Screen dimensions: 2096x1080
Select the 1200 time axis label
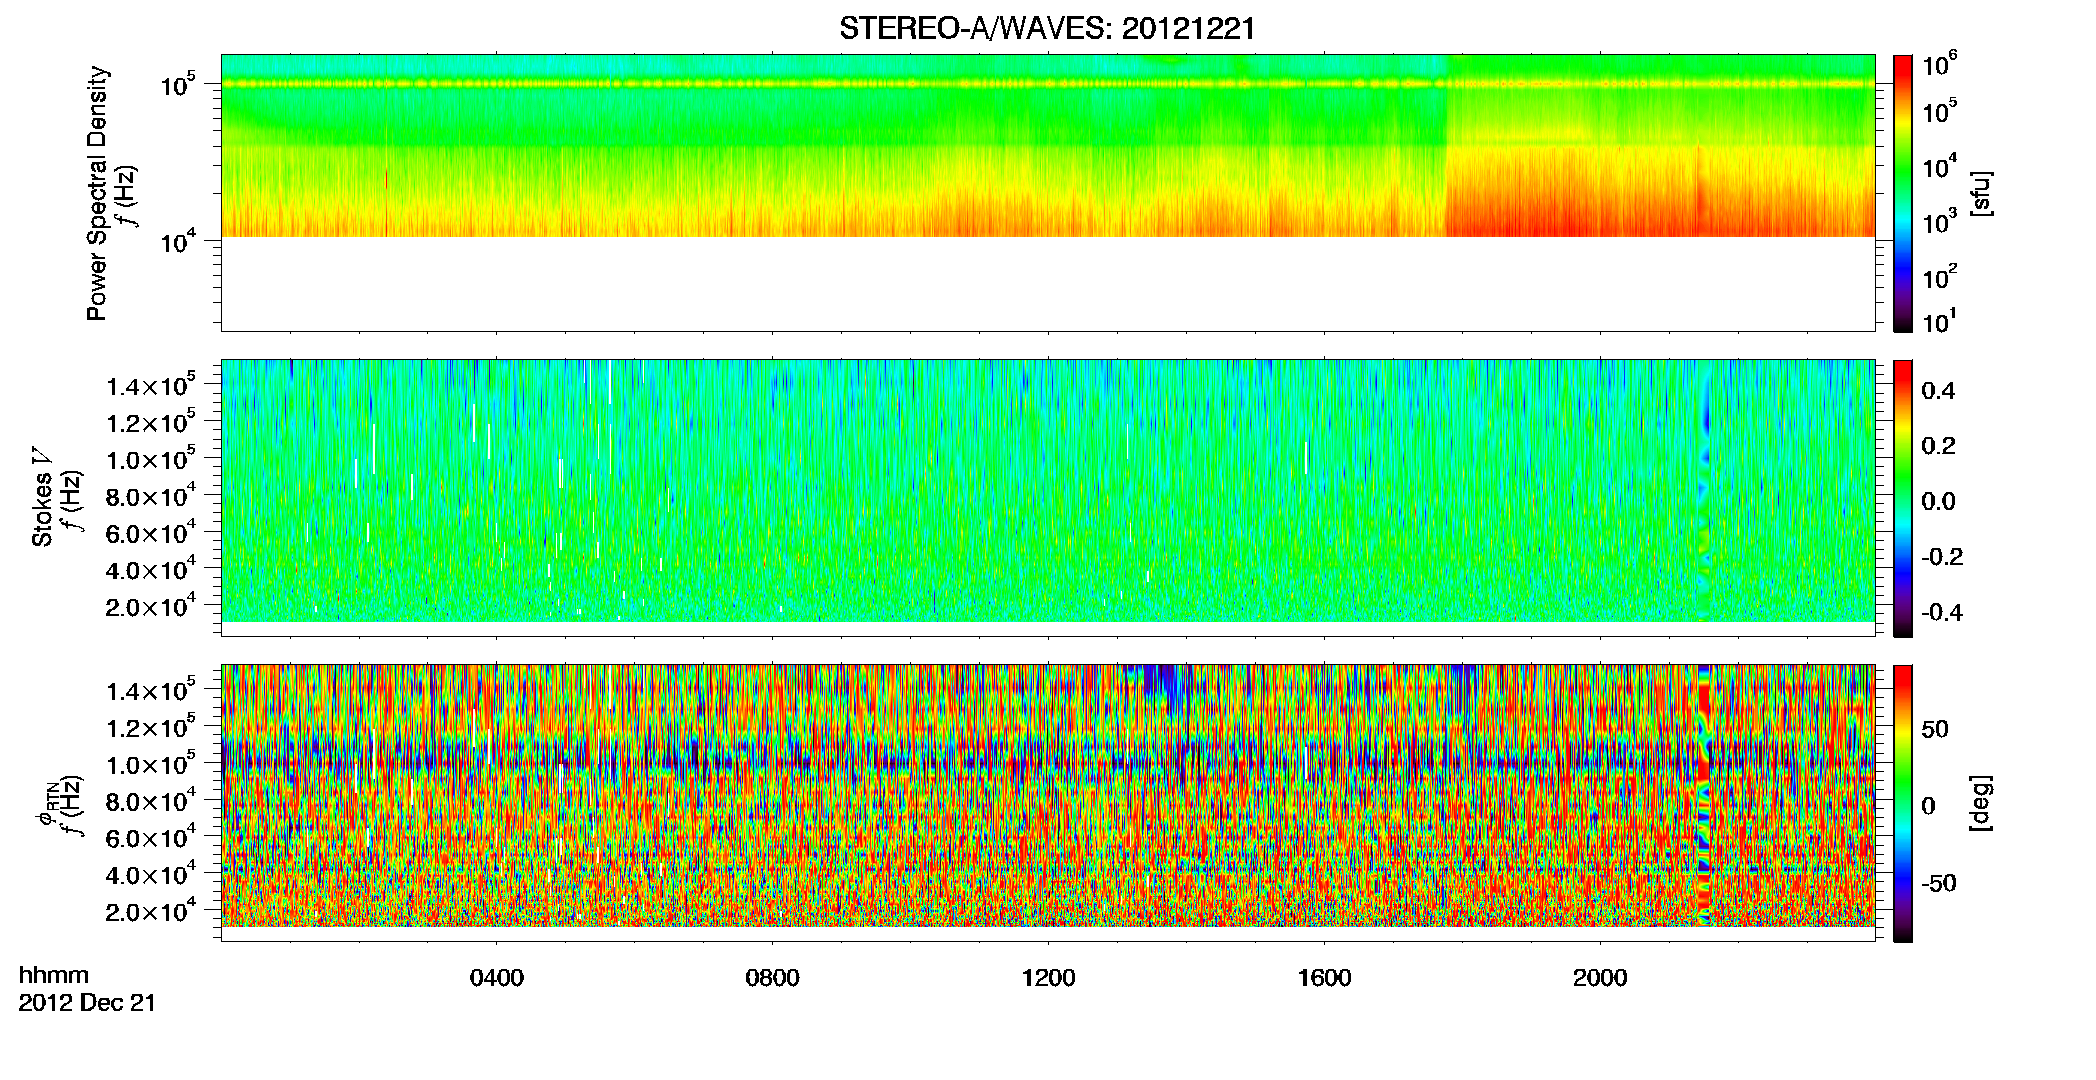tap(1049, 978)
